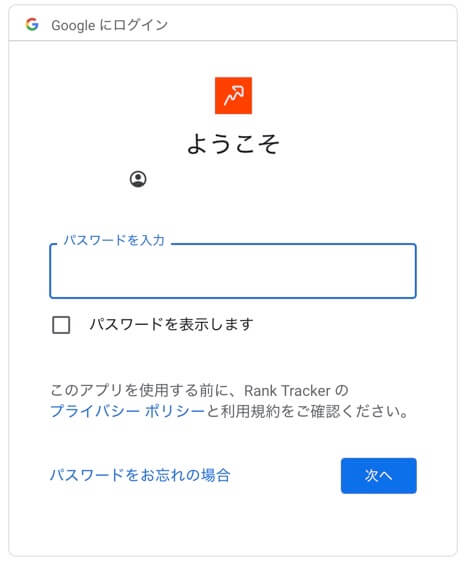Click the パスワードを入力 field label
The width and height of the screenshot is (464, 562).
114,240
